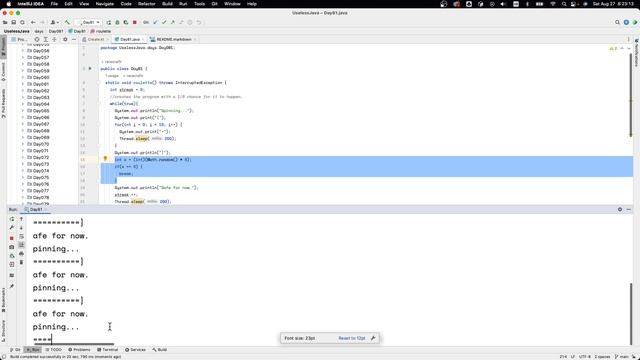This screenshot has width=640, height=360.
Task: Switch to the README.markdown editor tab
Action: tap(174, 39)
